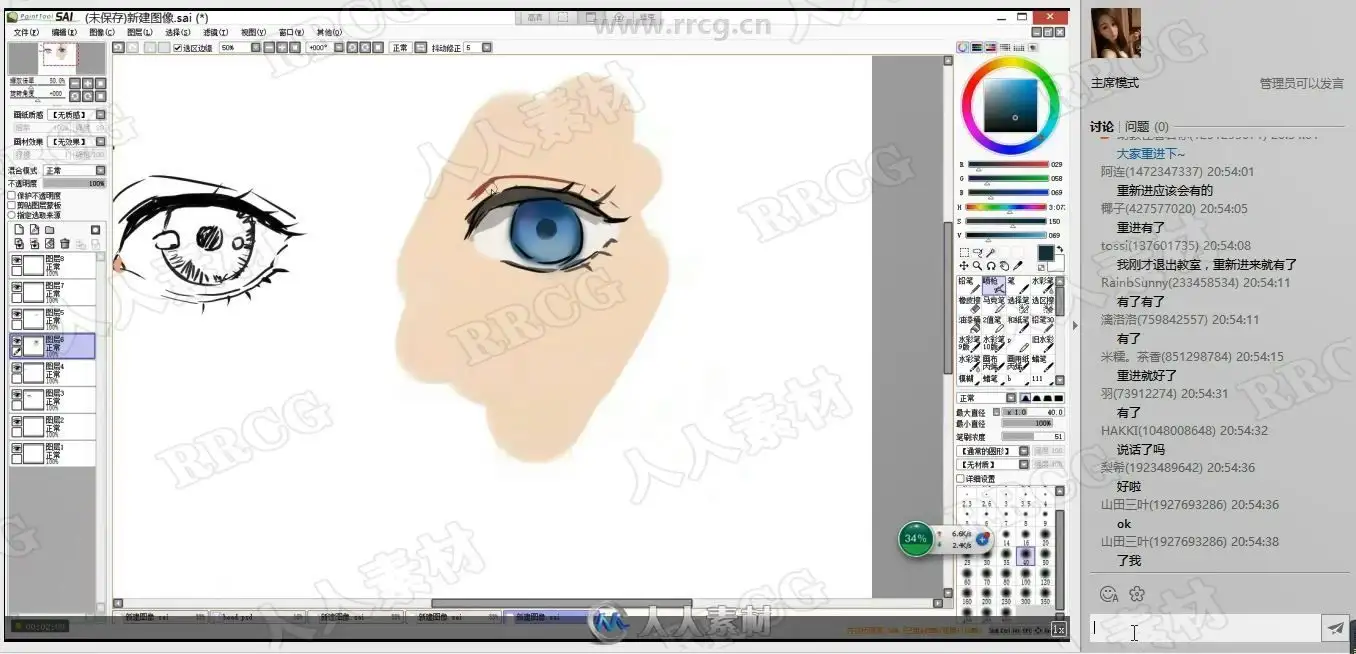Select the eyedropper color picker tool
Screen dimensions: 1356x654
coord(1018,266)
